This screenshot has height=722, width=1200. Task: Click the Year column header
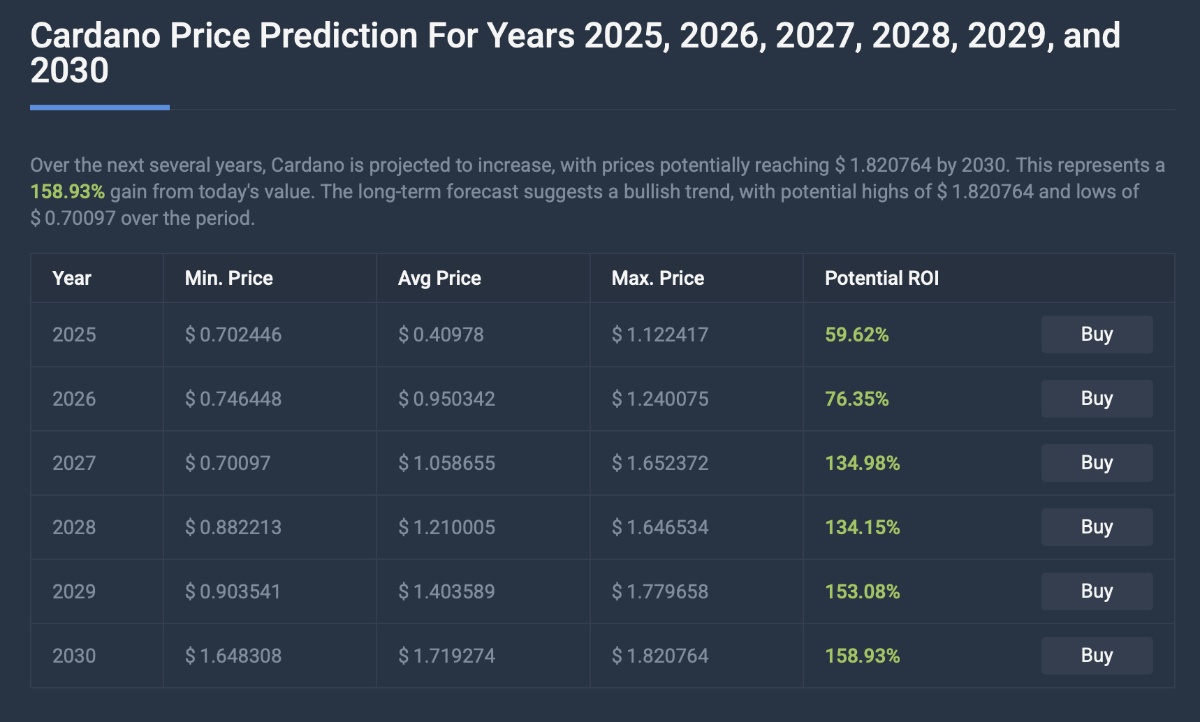(72, 278)
